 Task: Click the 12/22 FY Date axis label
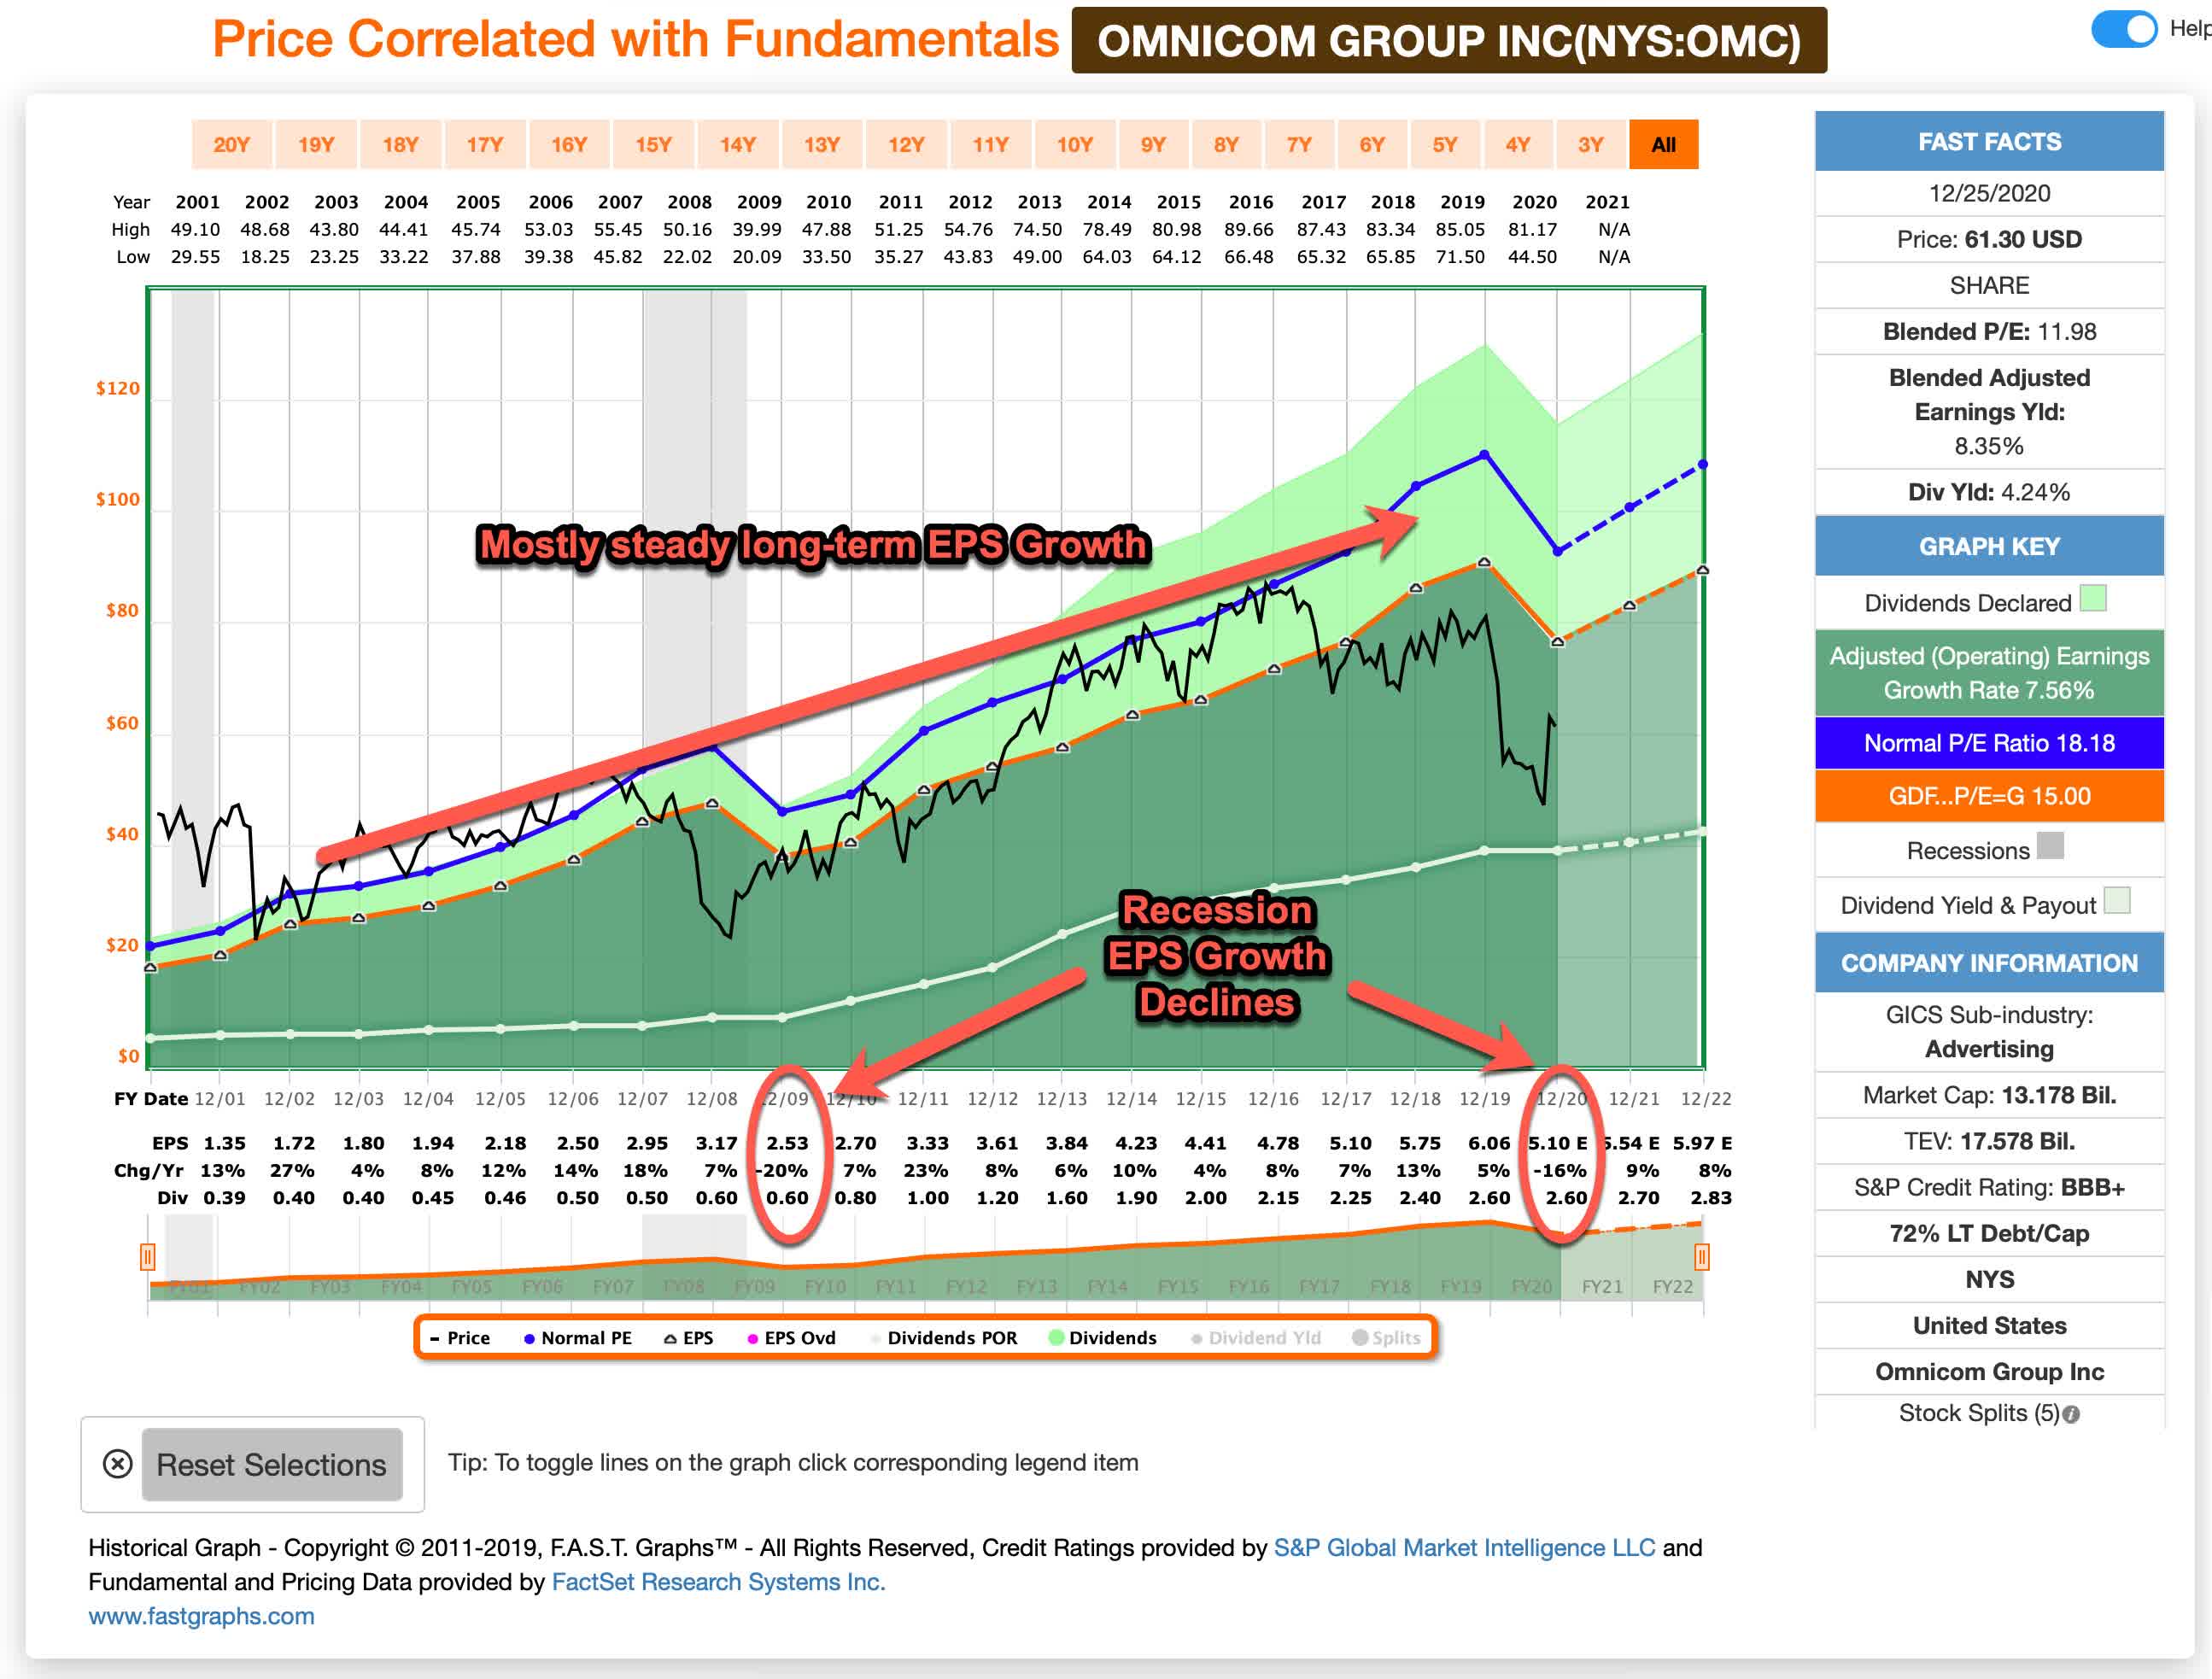click(x=1705, y=1098)
